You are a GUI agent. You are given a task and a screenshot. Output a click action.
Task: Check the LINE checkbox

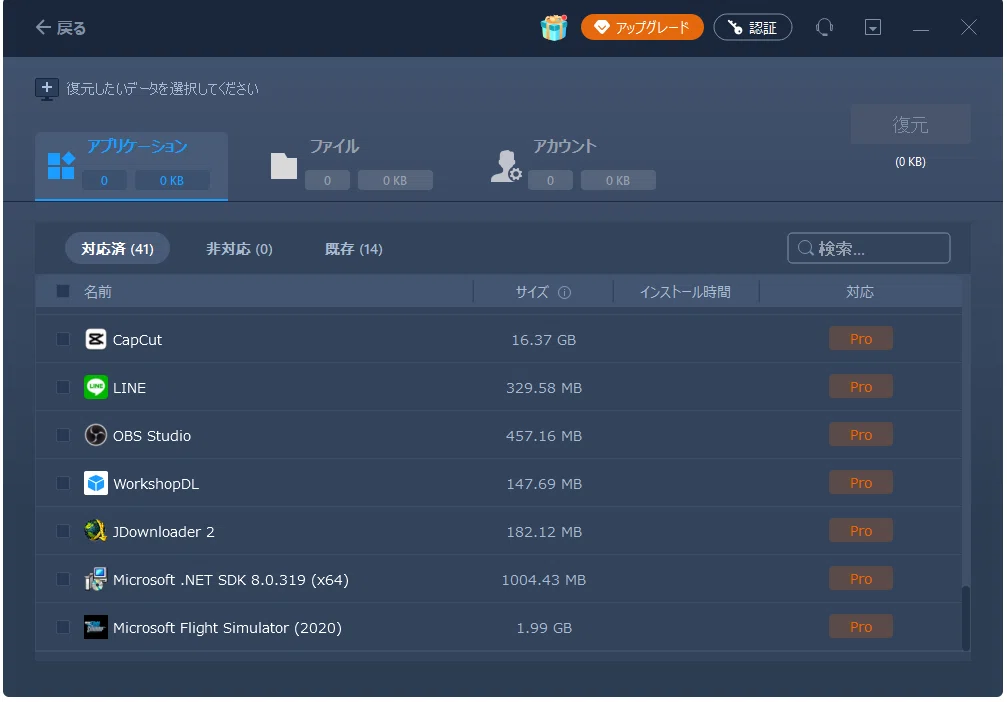(x=62, y=387)
